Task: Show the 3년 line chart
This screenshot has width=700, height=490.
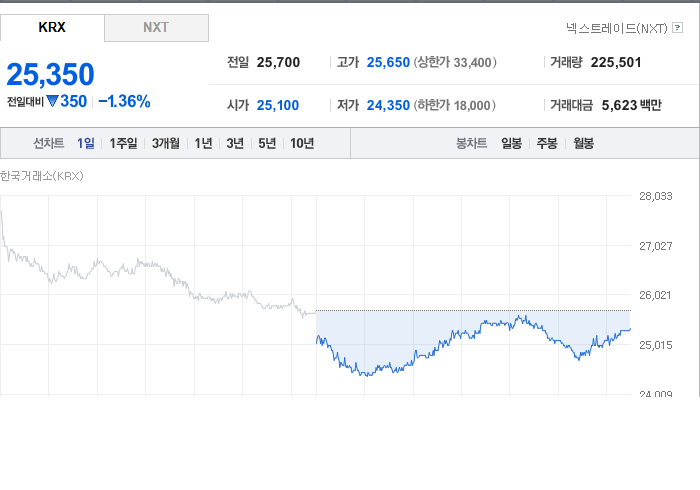Action: click(235, 143)
